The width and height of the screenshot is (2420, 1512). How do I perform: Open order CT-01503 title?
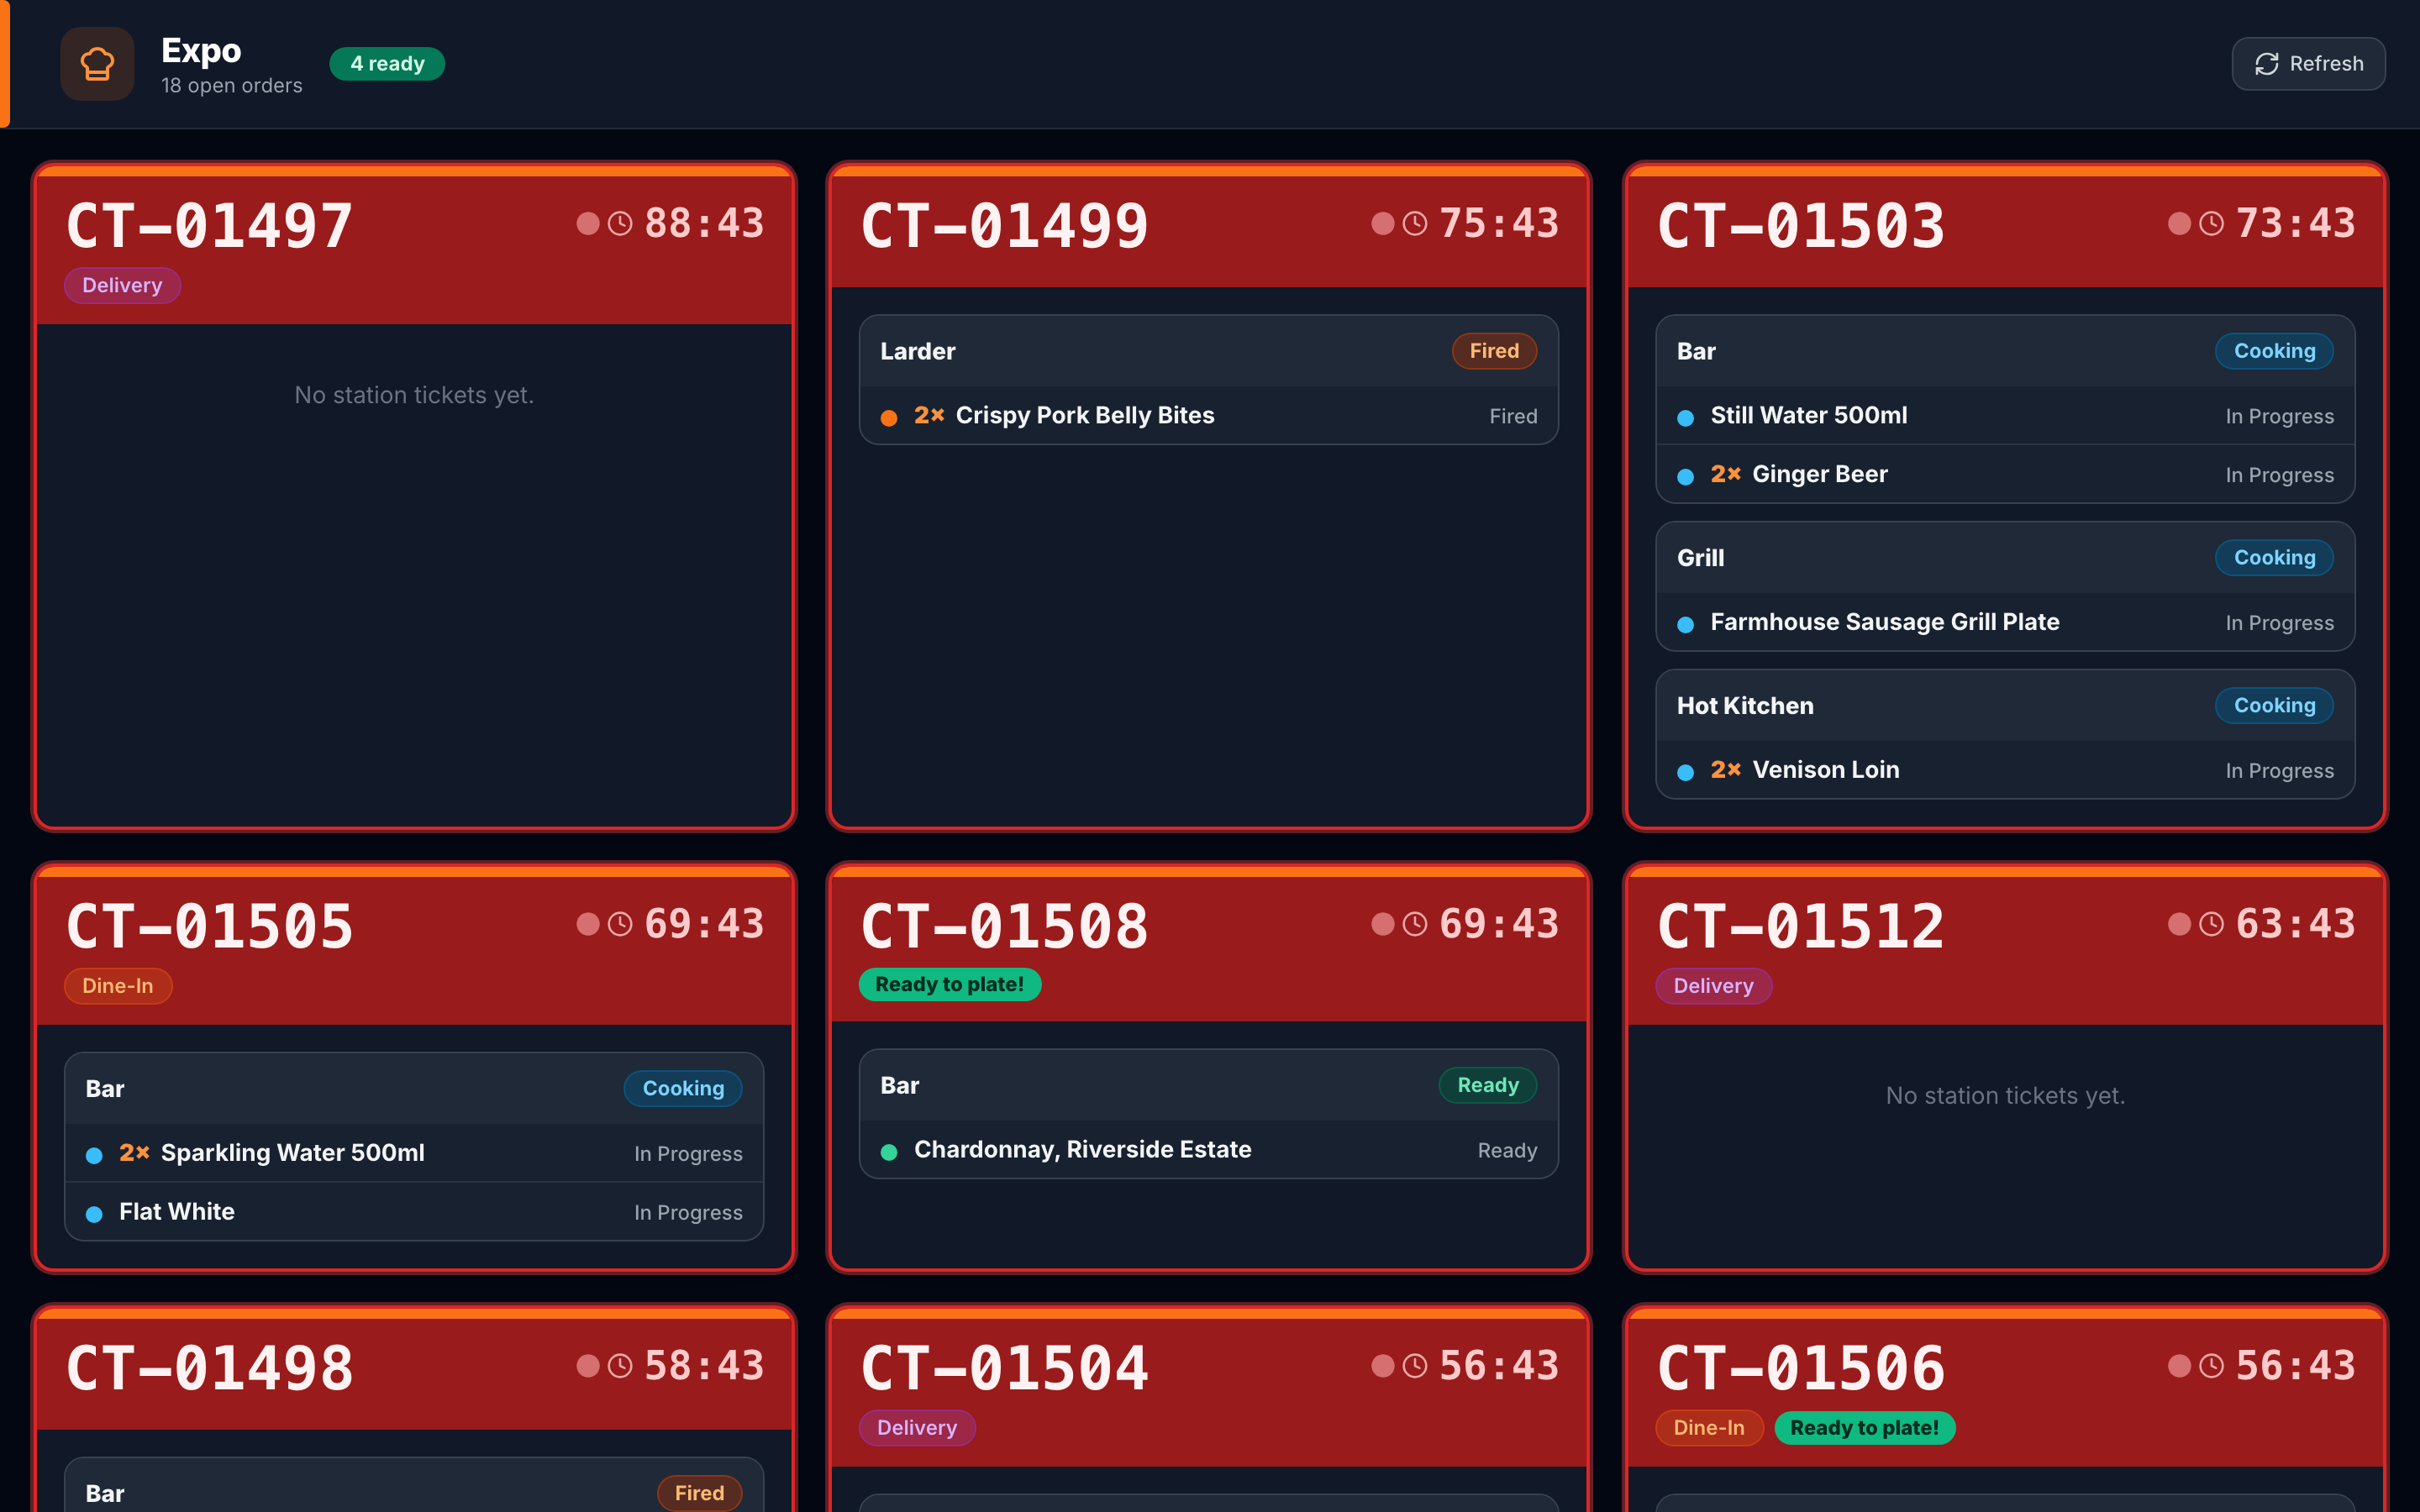pyautogui.click(x=1801, y=226)
